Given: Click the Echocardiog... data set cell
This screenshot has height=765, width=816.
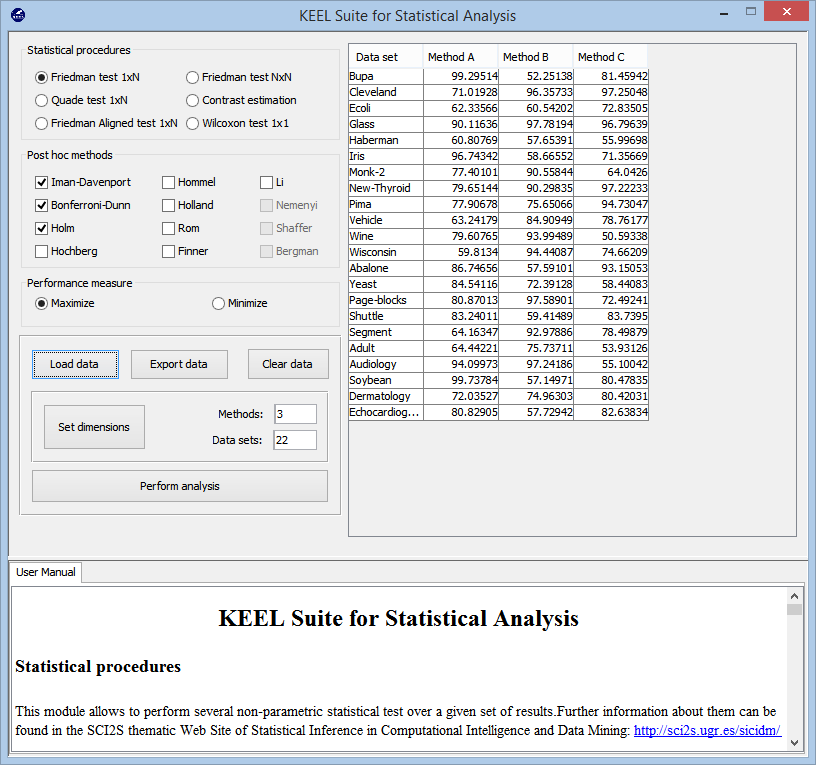Looking at the screenshot, I should 386,412.
